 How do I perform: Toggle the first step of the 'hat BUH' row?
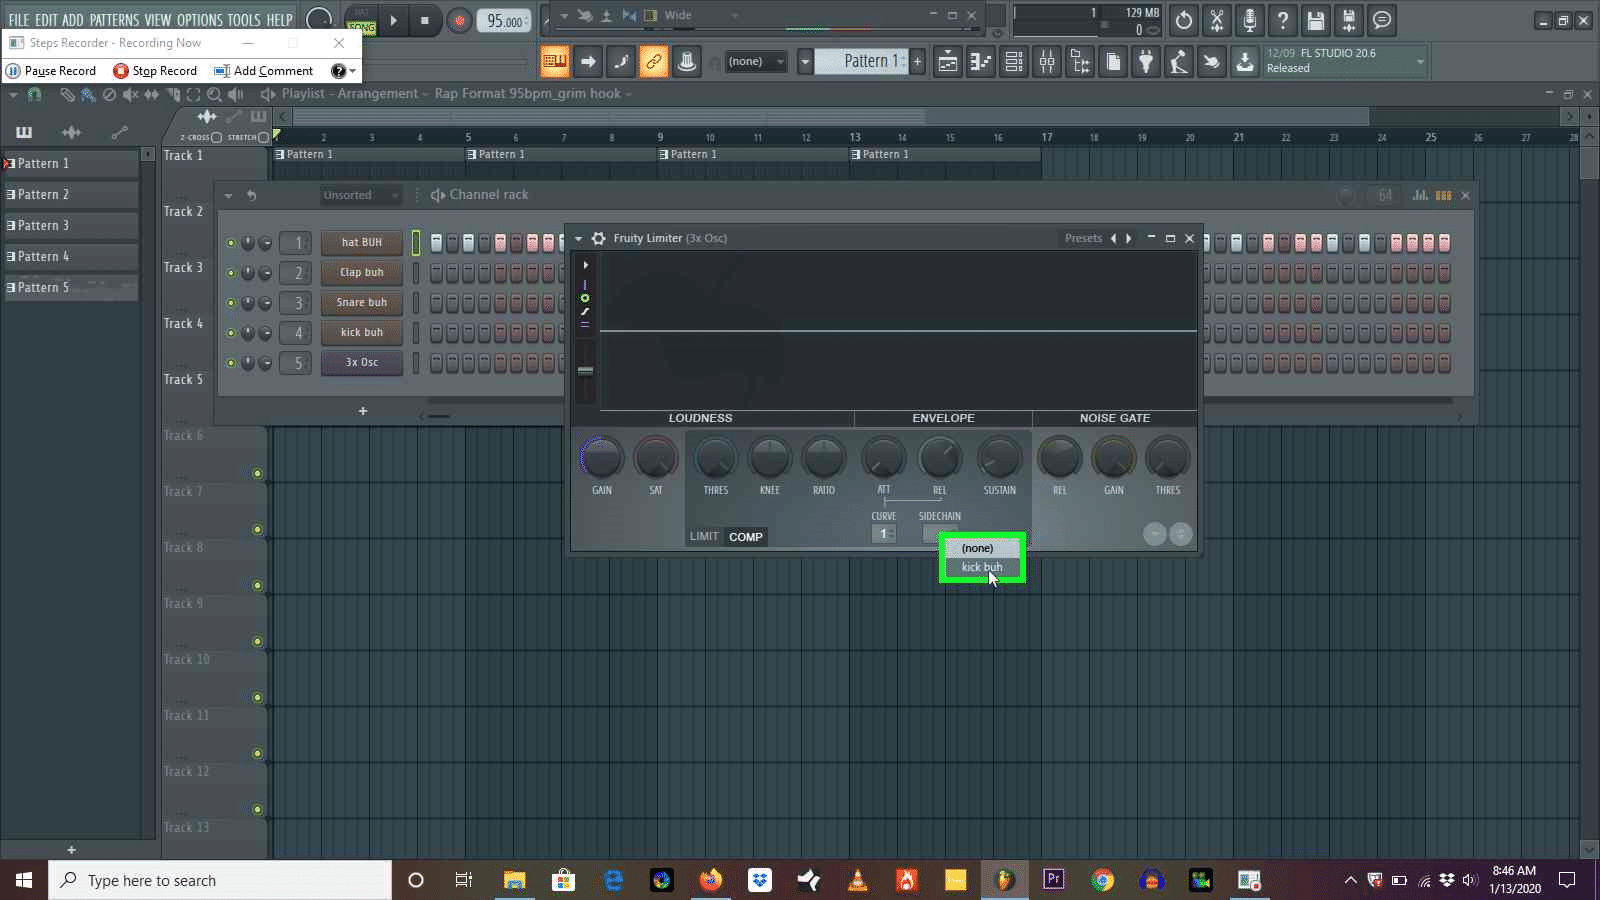tap(436, 243)
